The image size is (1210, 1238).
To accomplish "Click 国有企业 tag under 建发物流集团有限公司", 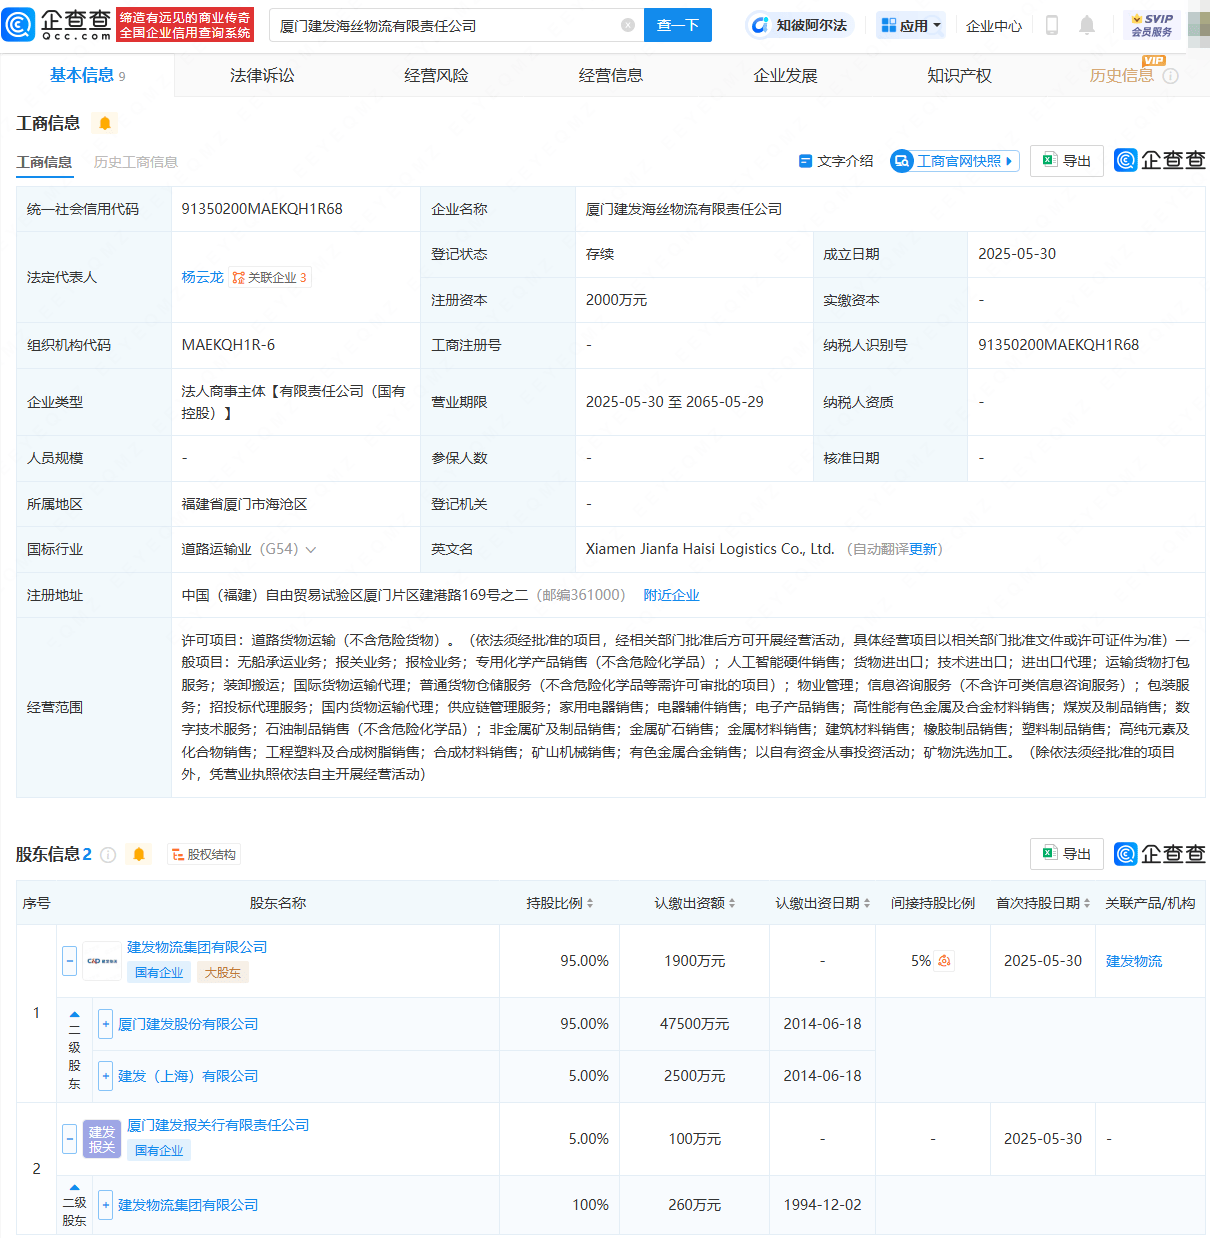I will click(x=159, y=972).
